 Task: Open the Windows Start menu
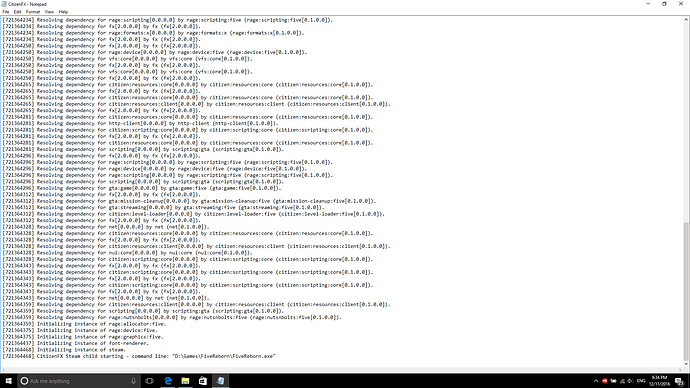(8, 381)
